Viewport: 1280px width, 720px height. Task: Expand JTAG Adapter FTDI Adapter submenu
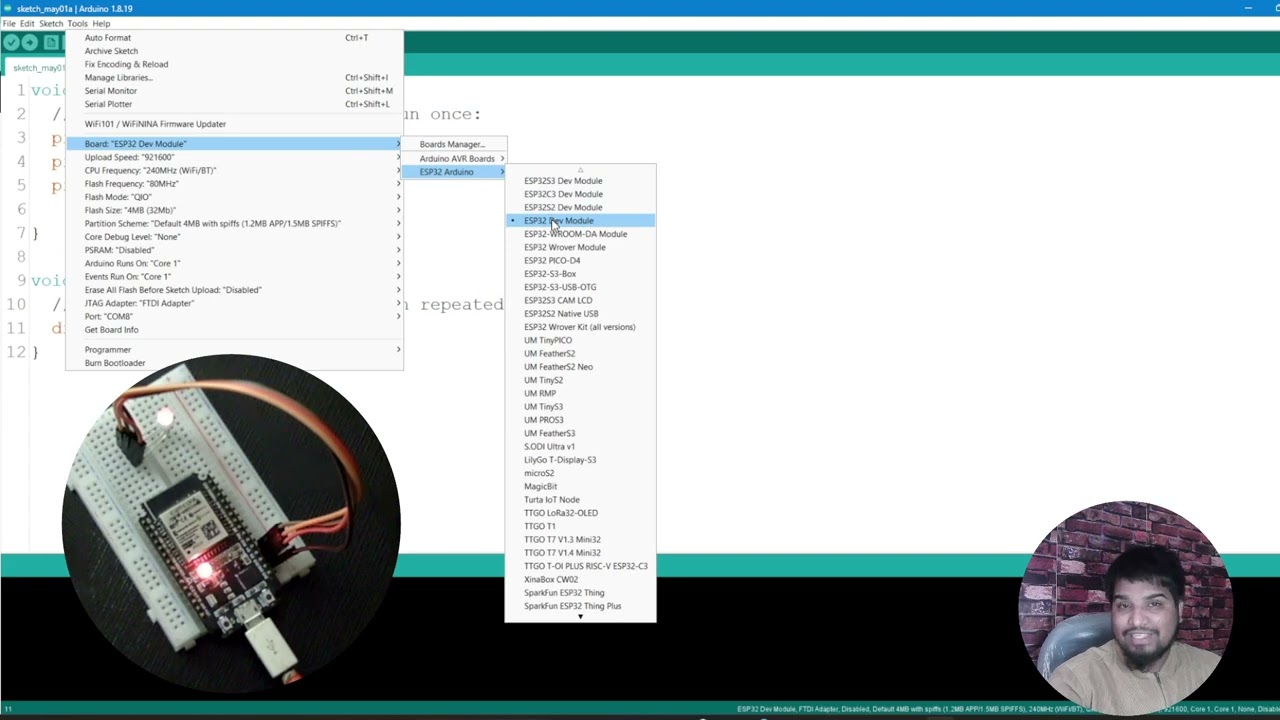point(235,303)
